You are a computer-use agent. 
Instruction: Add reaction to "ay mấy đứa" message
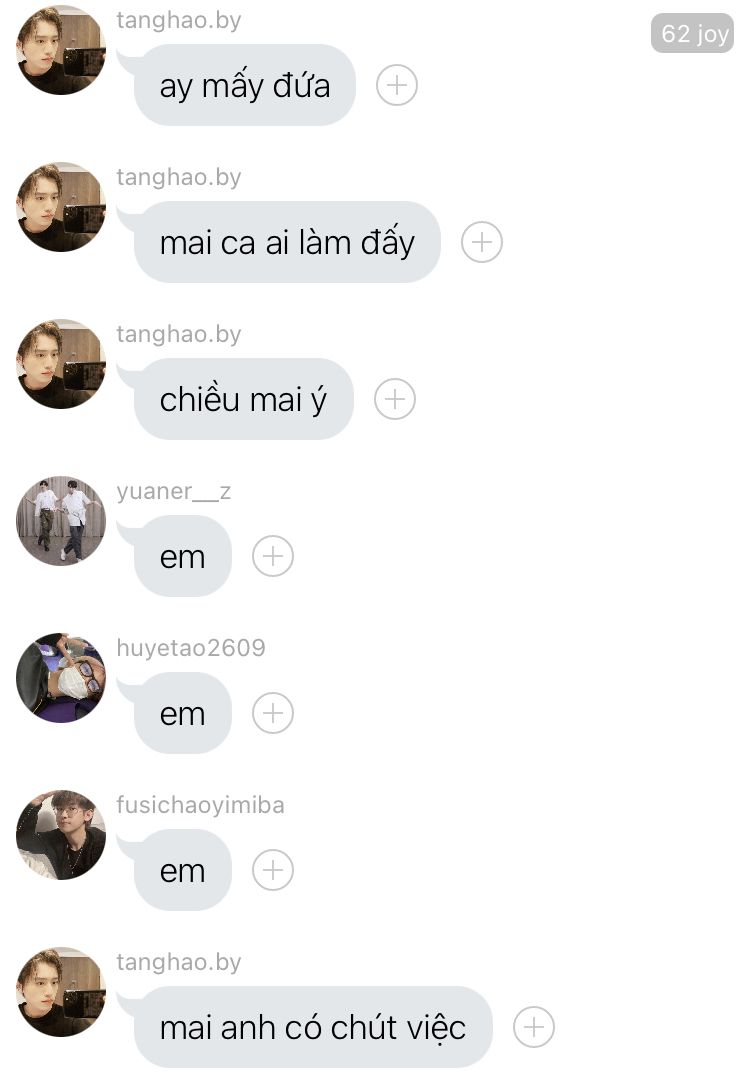[x=397, y=86]
